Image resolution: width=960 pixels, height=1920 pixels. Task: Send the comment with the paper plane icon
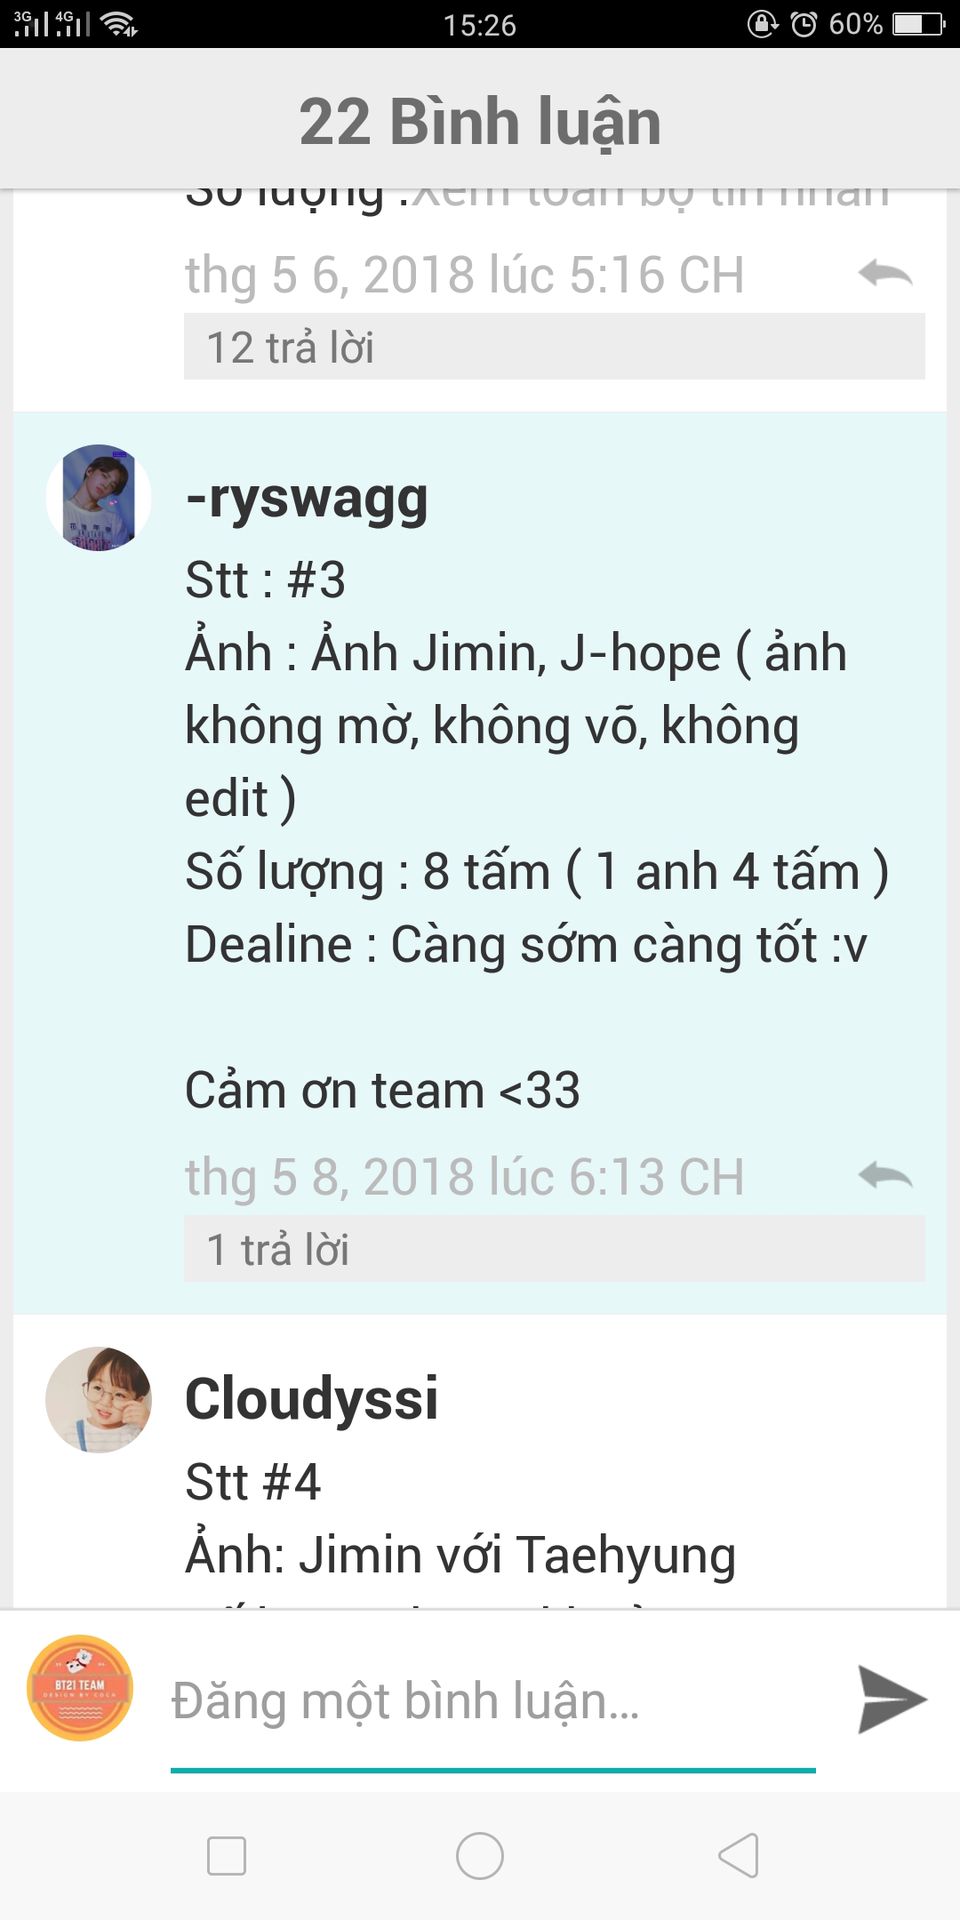(892, 1699)
